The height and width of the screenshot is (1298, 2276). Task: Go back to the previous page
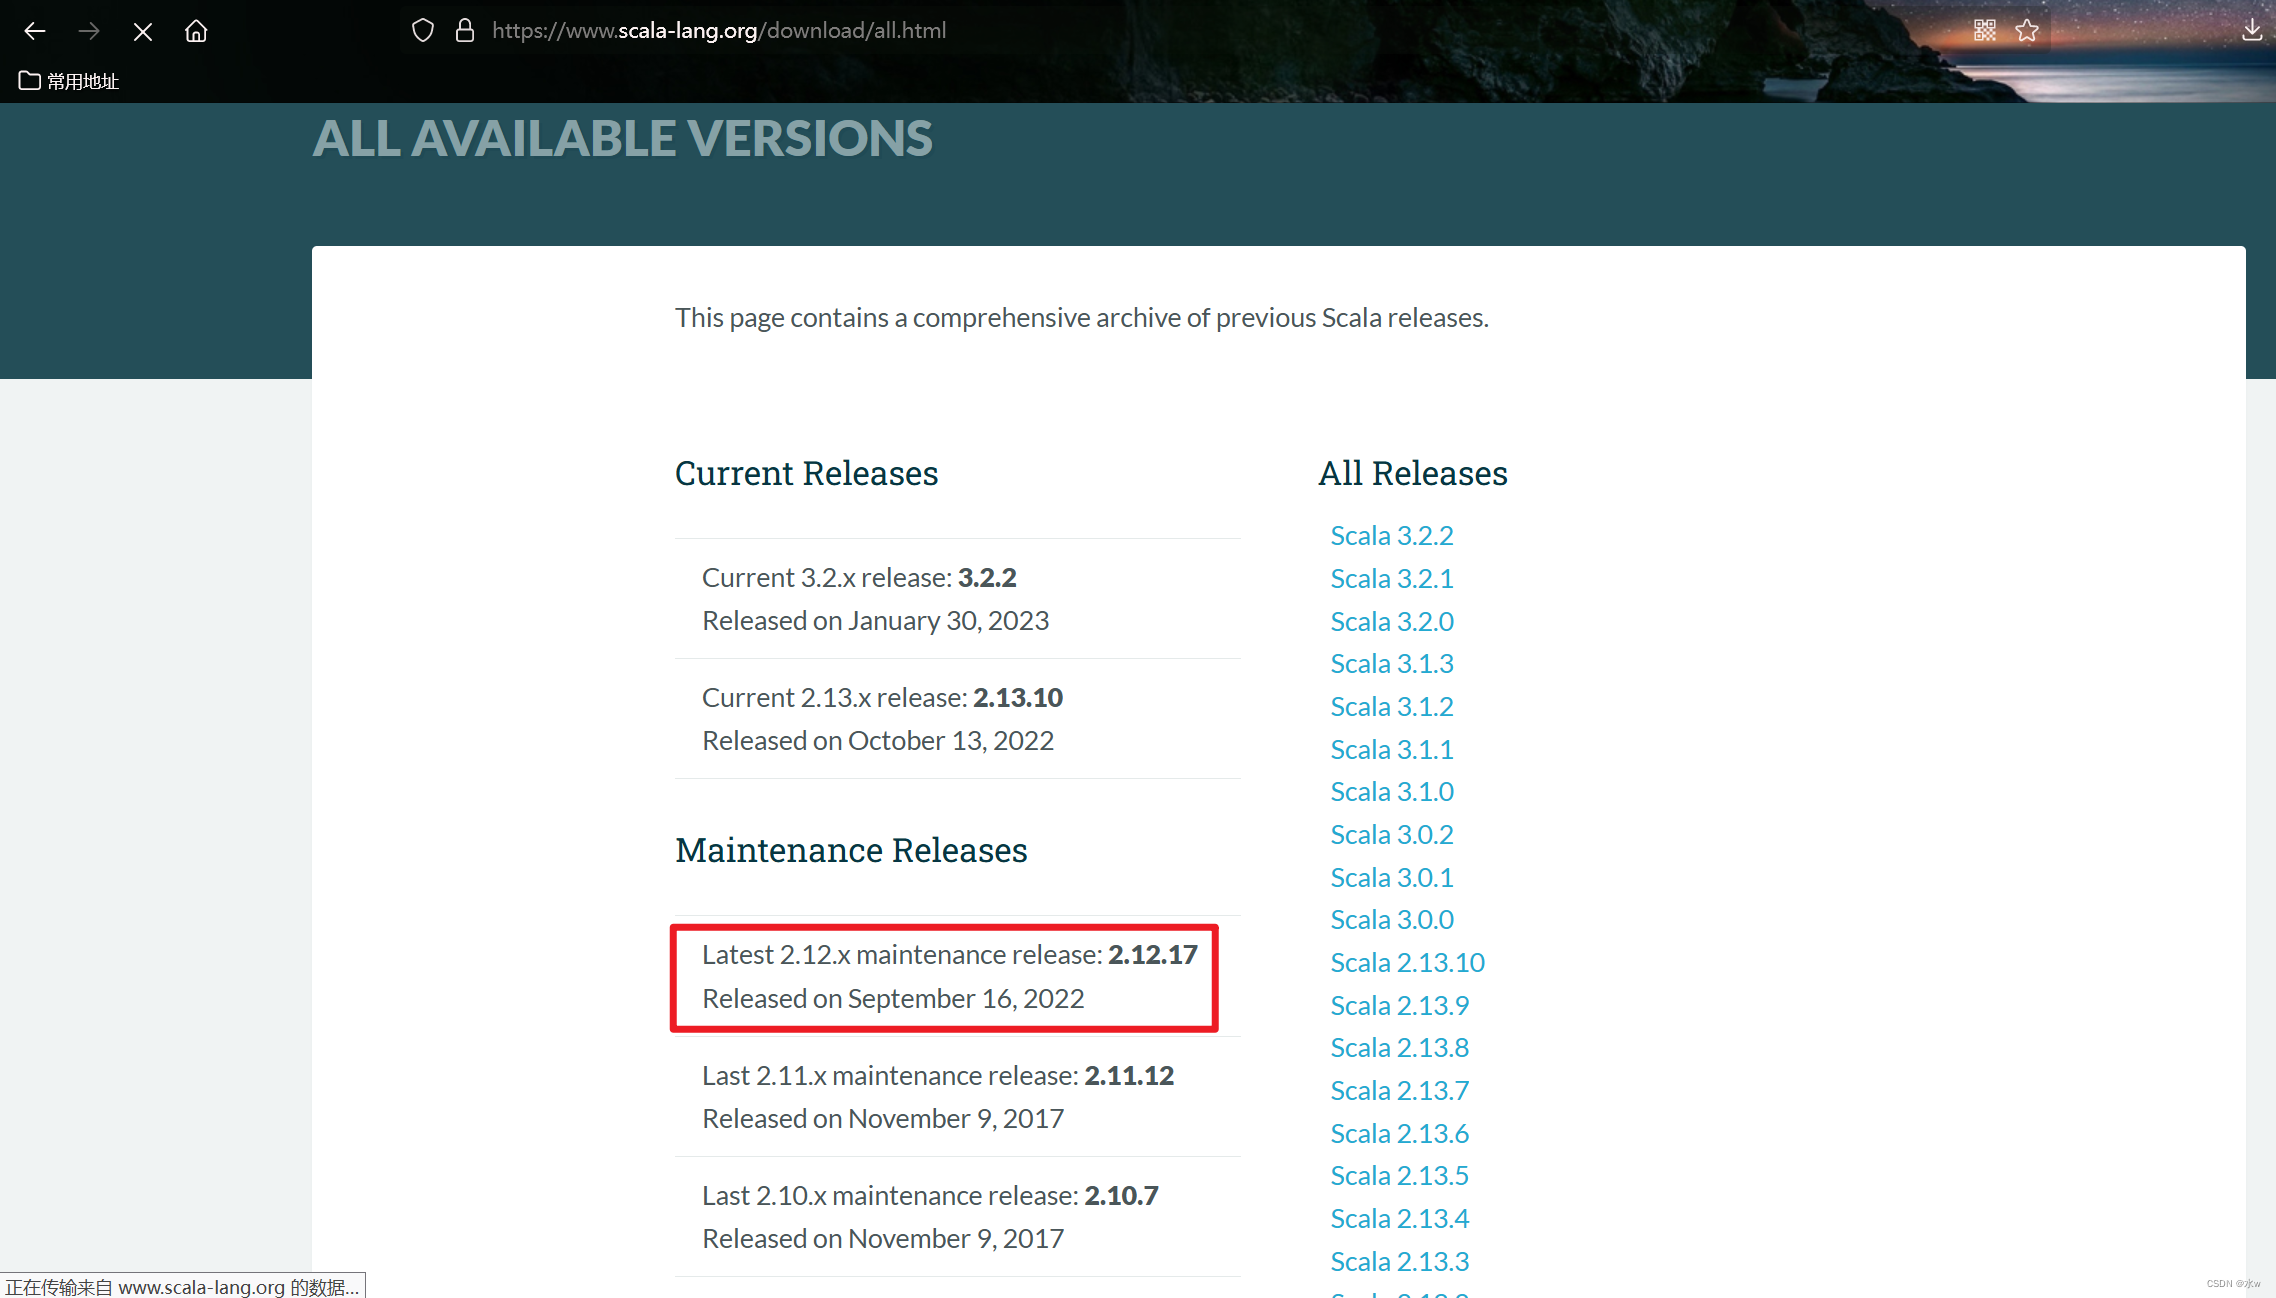point(35,31)
